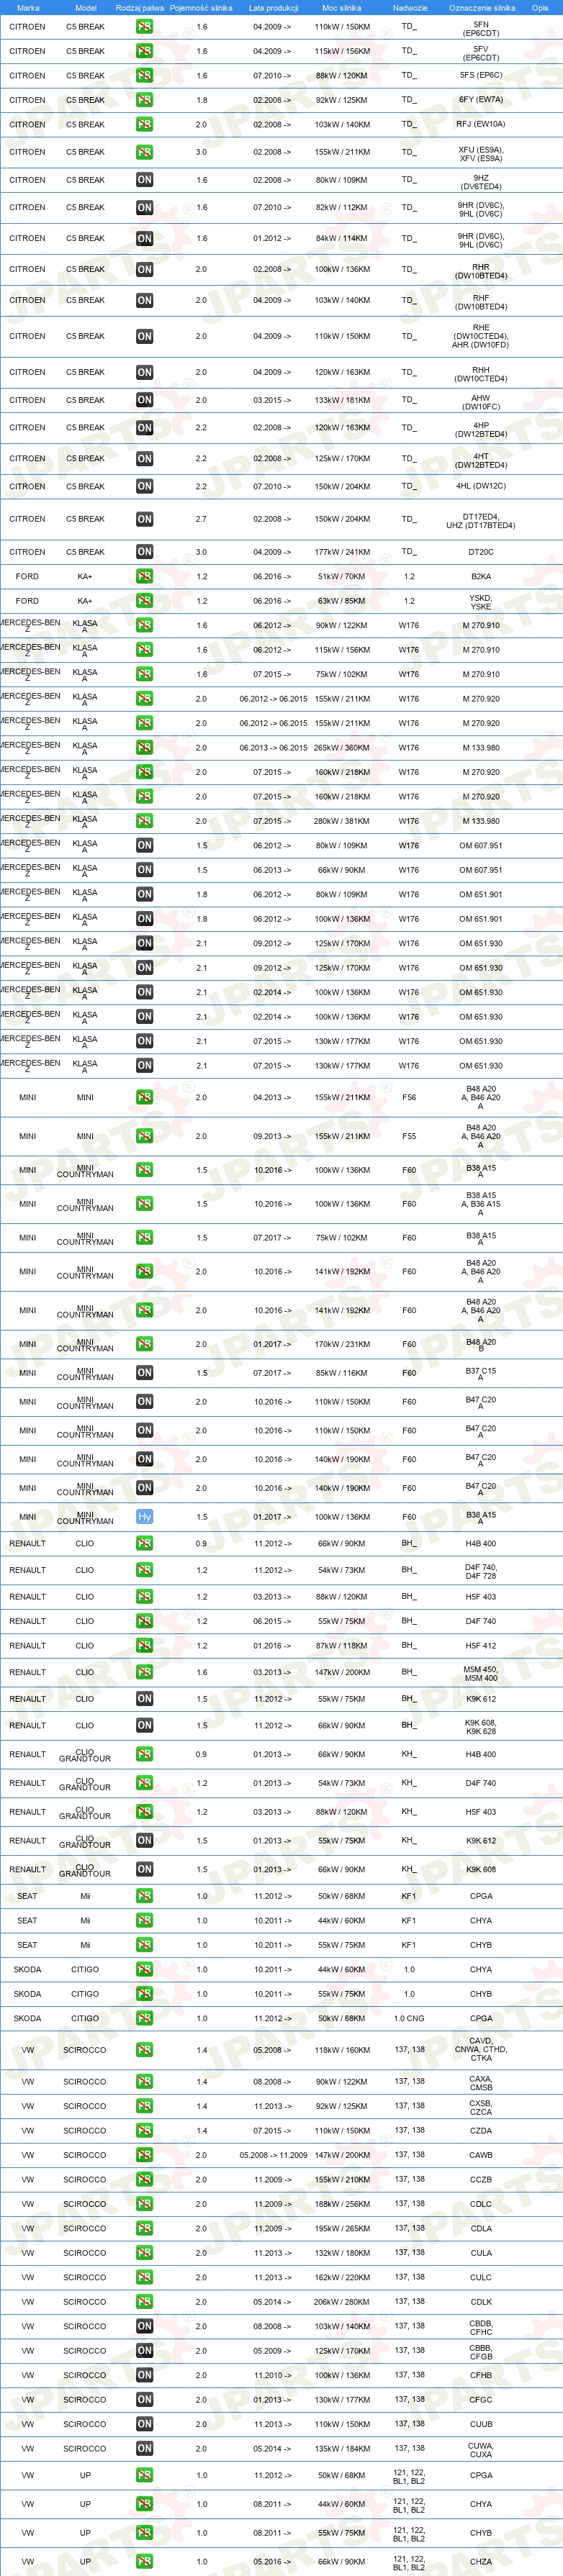Image resolution: width=563 pixels, height=2576 pixels.
Task: Click the Opis column header
Action: (x=540, y=8)
